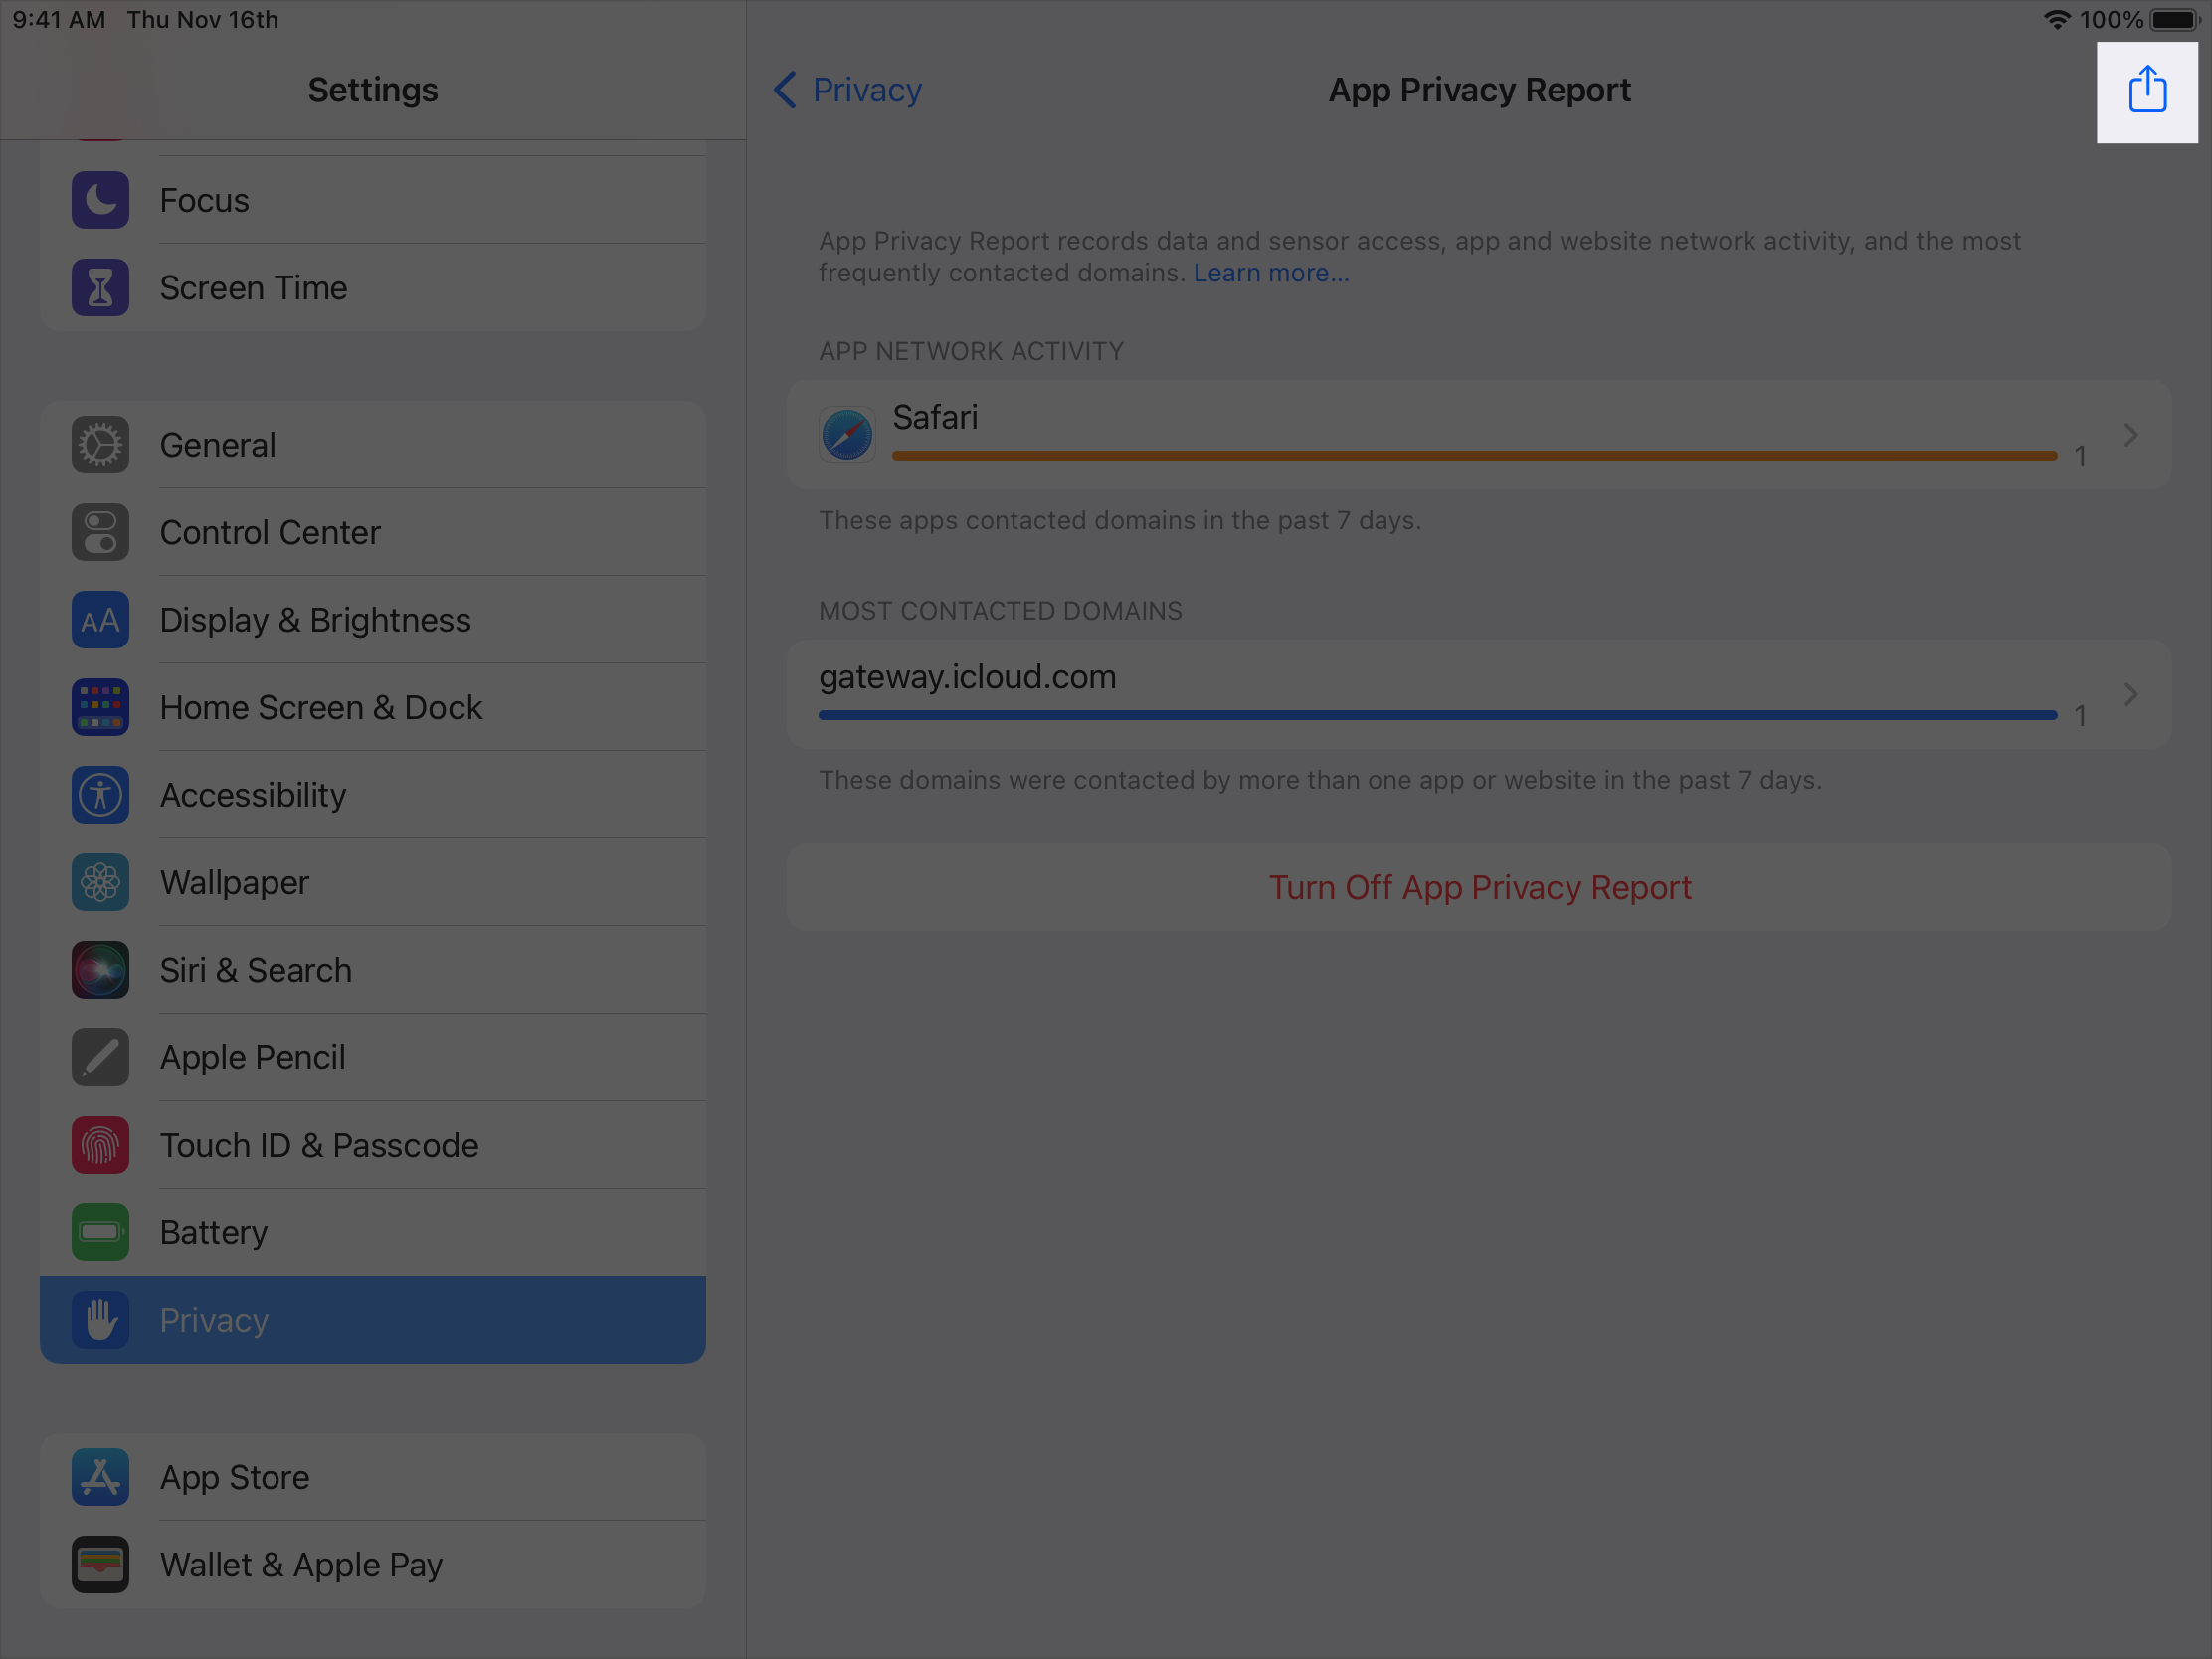Tap the Touch ID fingerprint icon
Viewport: 2212px width, 1659px height.
pos(100,1144)
